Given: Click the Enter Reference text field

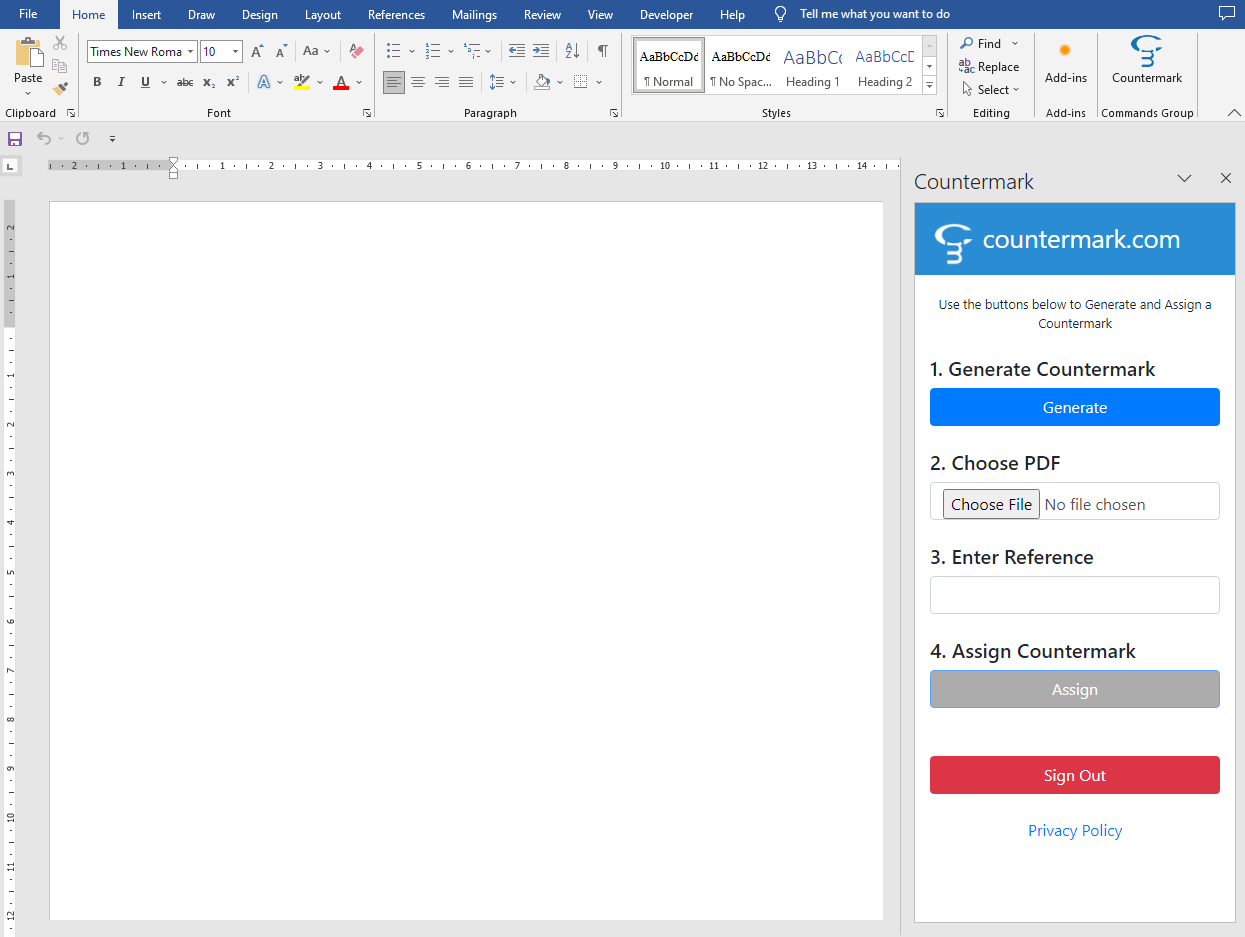Looking at the screenshot, I should (1075, 595).
